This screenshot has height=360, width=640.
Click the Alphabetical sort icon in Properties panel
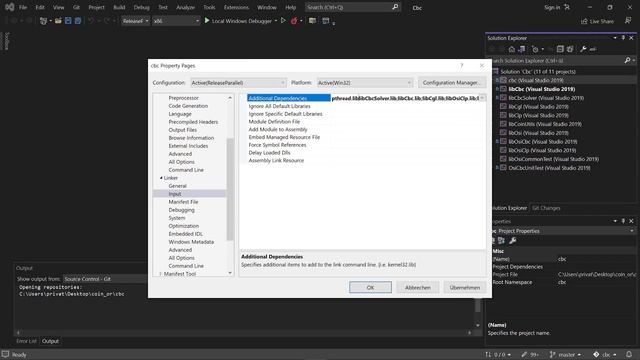tap(502, 241)
